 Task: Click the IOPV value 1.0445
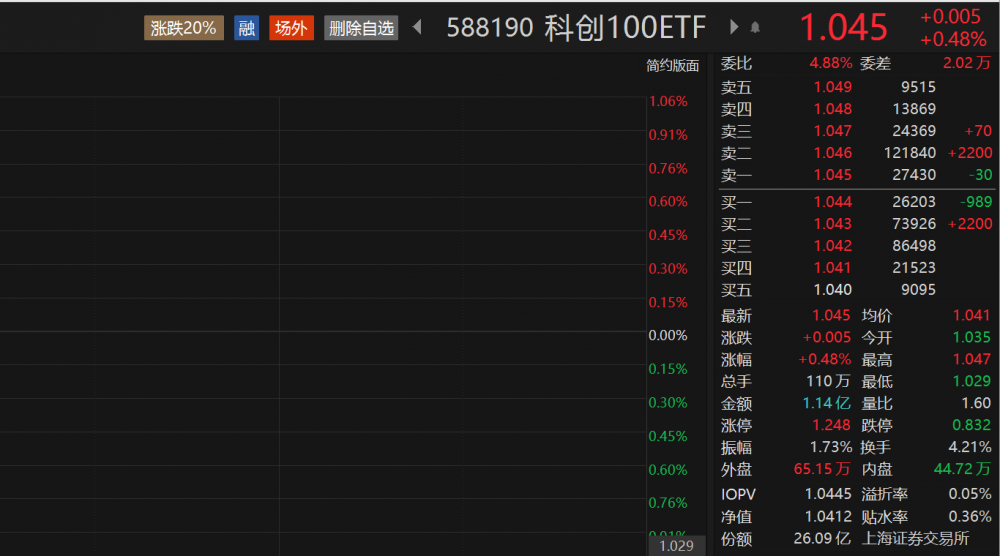coord(828,494)
